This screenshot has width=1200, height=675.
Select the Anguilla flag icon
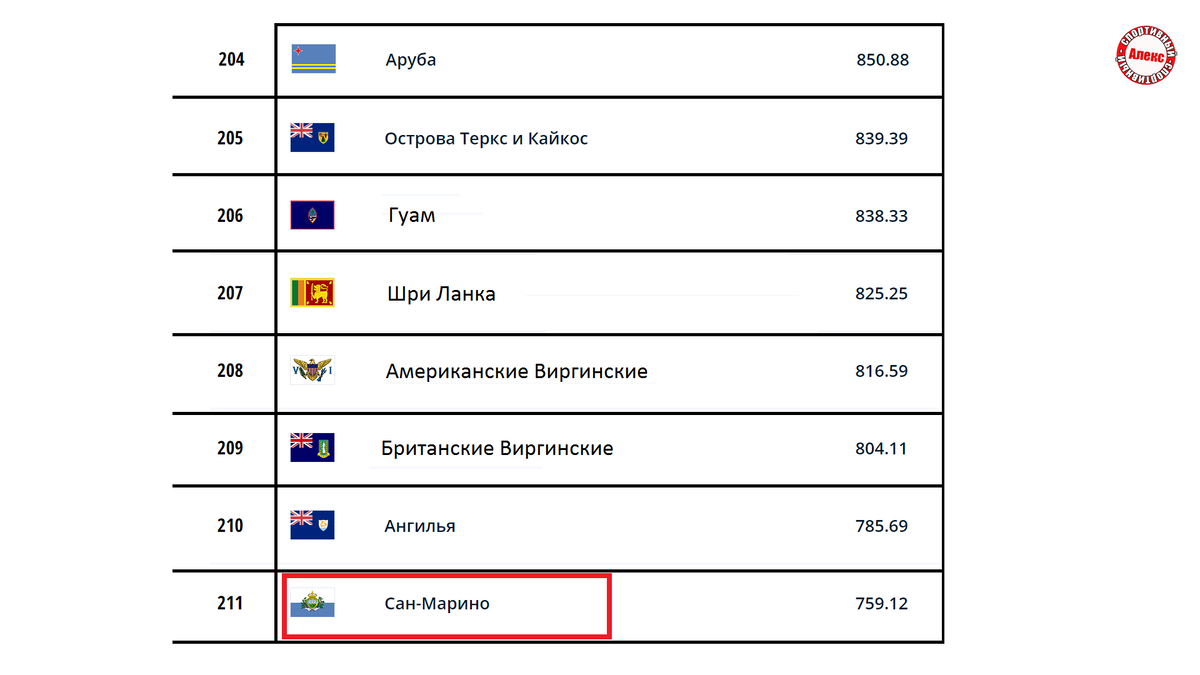coord(312,525)
